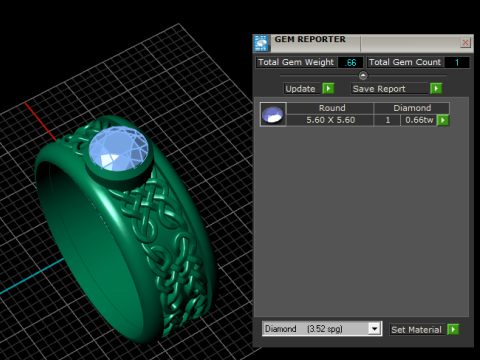Click the Round shape cell
480x360 pixels.
point(330,108)
